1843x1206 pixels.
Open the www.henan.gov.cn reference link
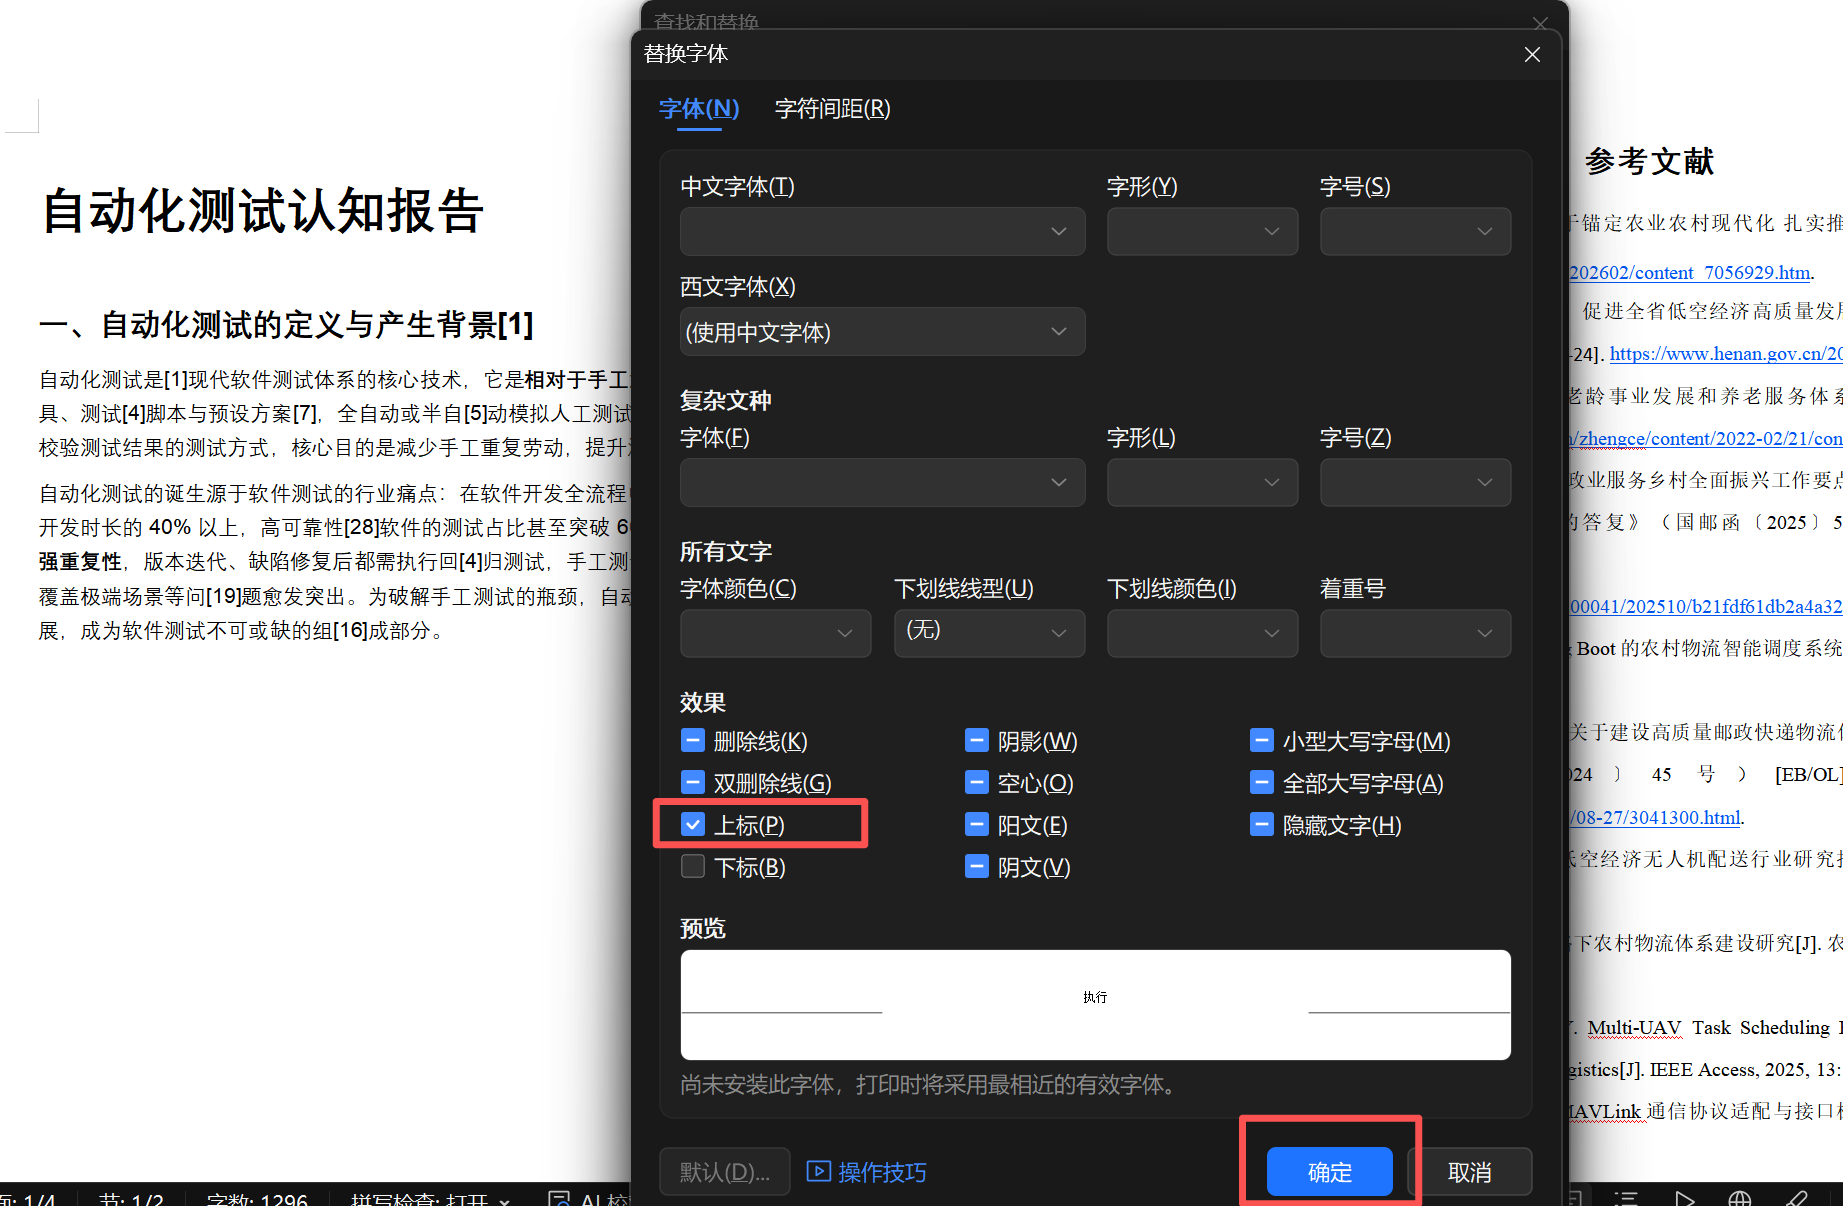(1725, 353)
